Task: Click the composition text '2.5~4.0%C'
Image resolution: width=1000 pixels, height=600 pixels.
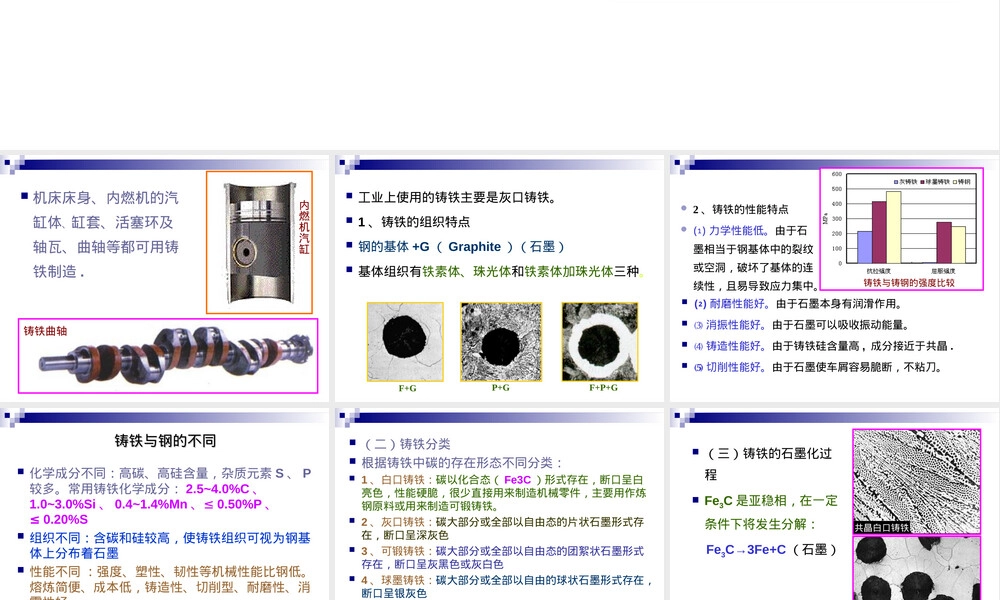Action: pos(217,489)
